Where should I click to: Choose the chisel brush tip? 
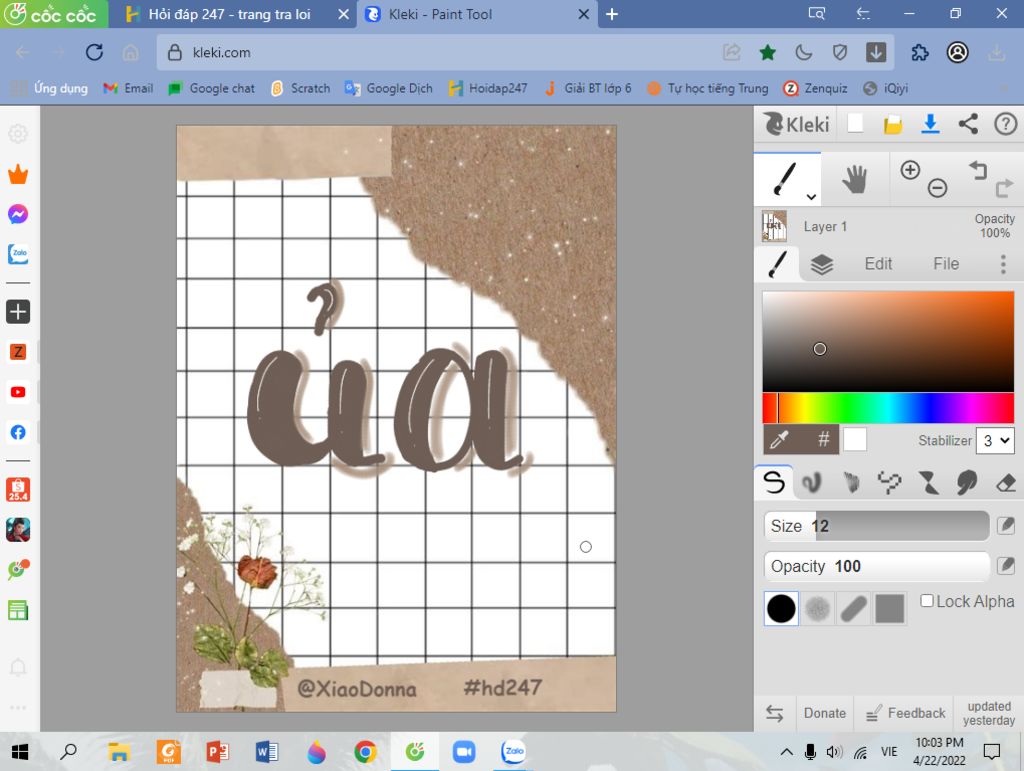854,608
